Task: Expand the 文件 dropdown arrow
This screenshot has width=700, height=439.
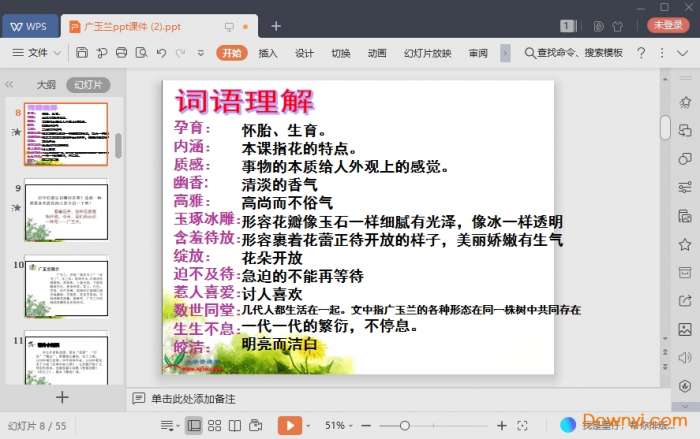Action: (57, 53)
